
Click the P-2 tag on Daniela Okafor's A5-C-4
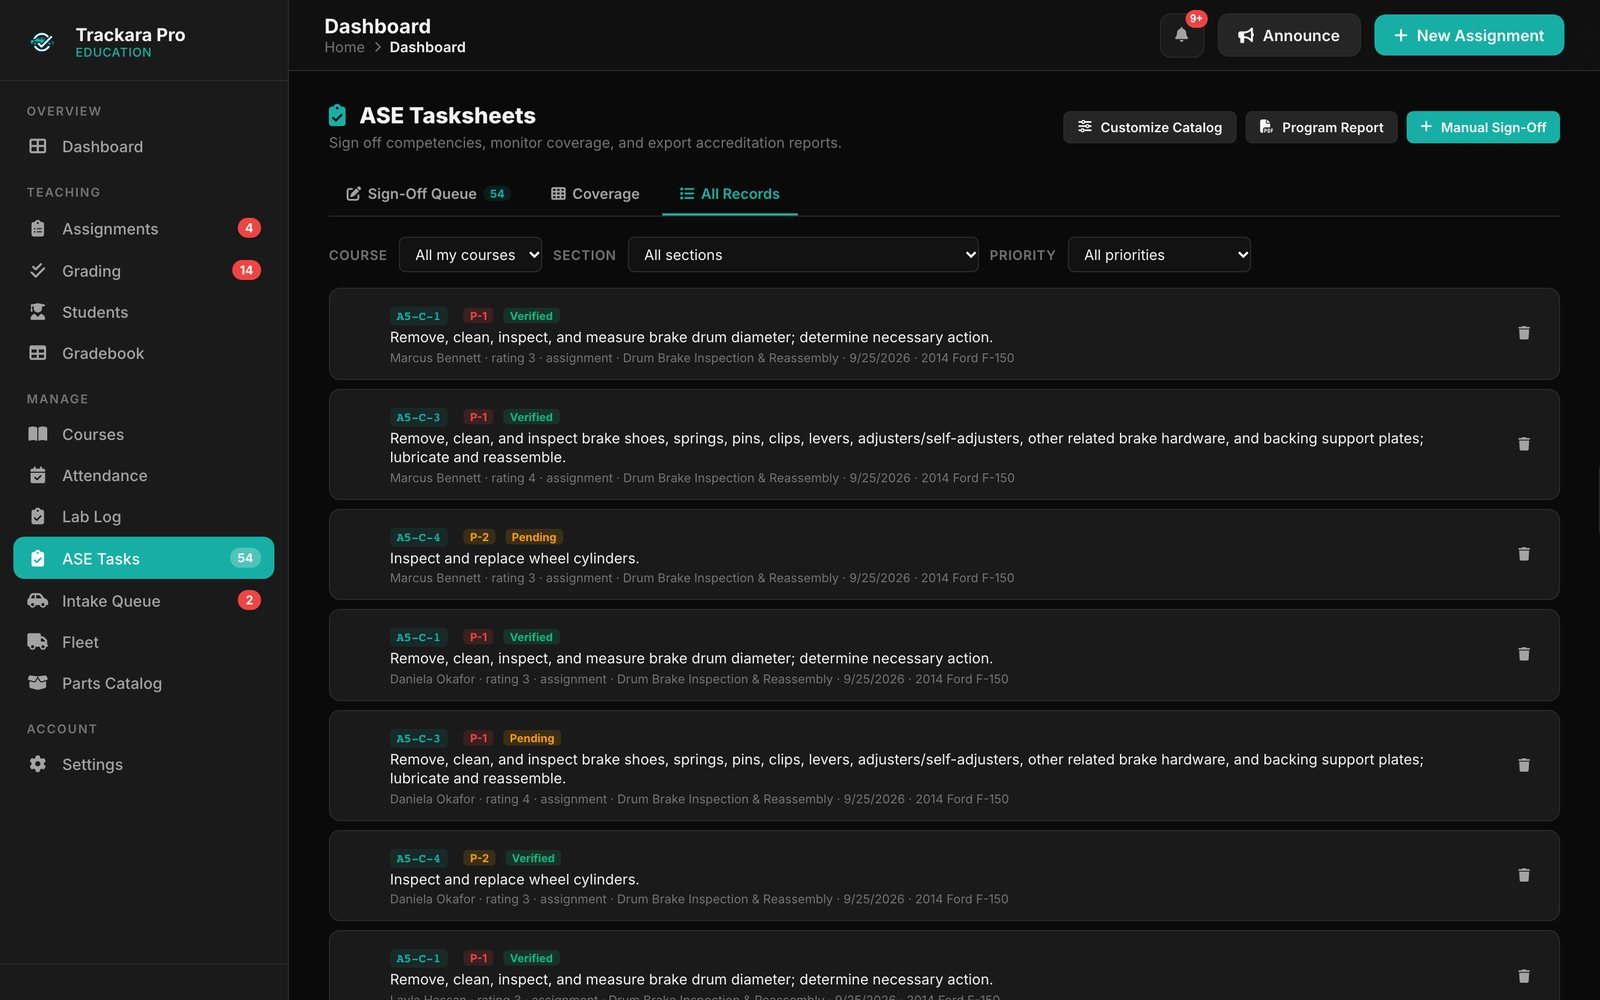(x=479, y=858)
